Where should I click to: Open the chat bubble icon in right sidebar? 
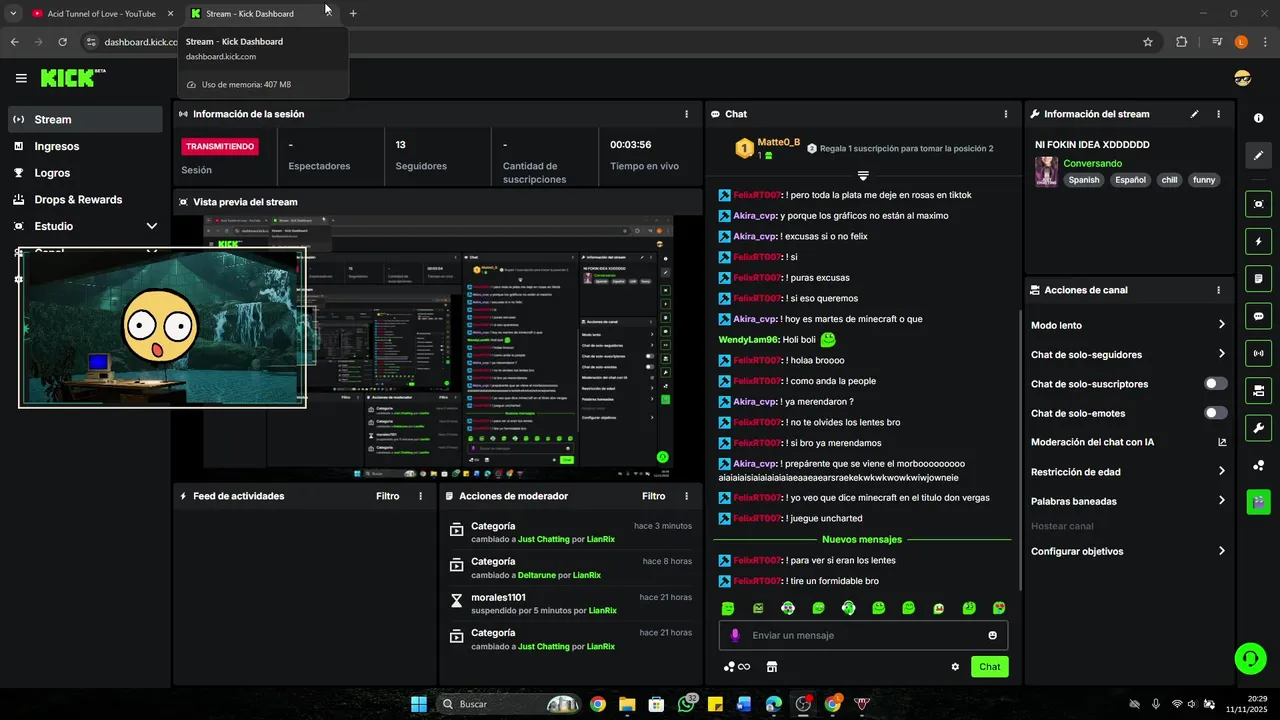point(1258,316)
